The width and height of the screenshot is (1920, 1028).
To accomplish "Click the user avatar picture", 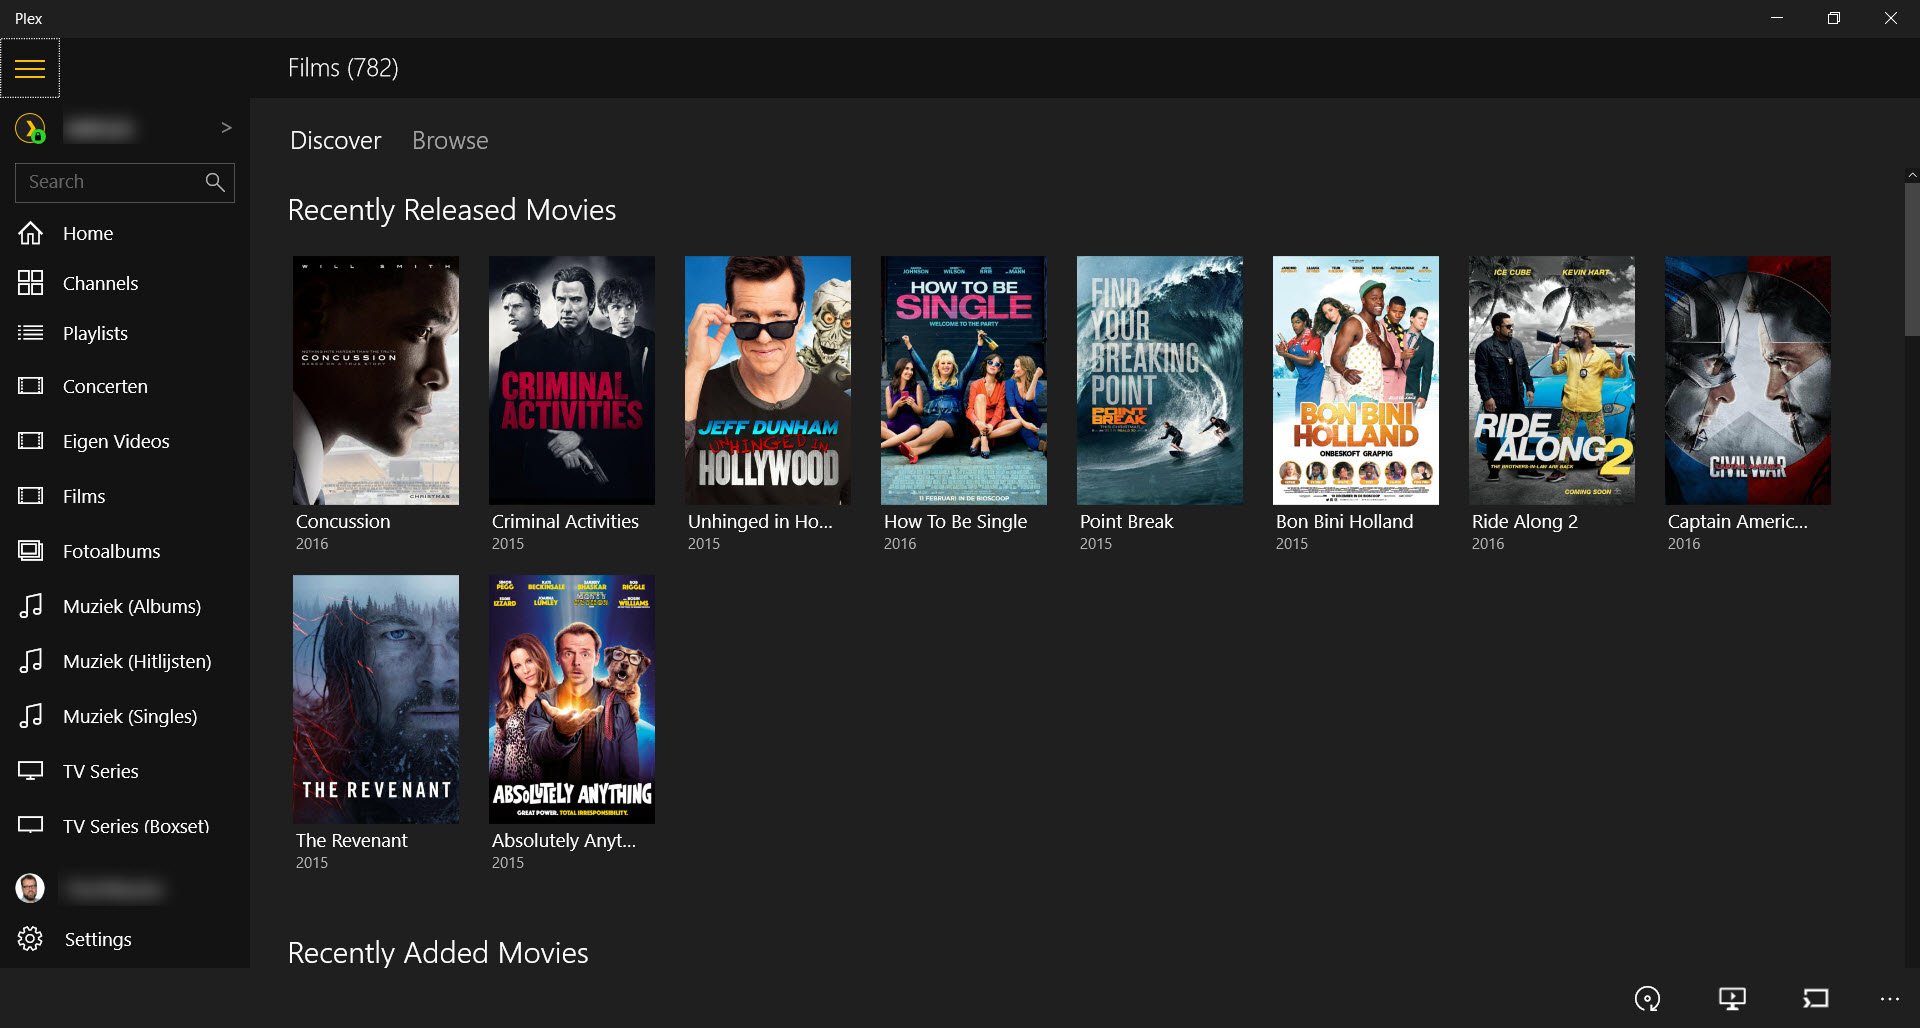I will pos(30,888).
